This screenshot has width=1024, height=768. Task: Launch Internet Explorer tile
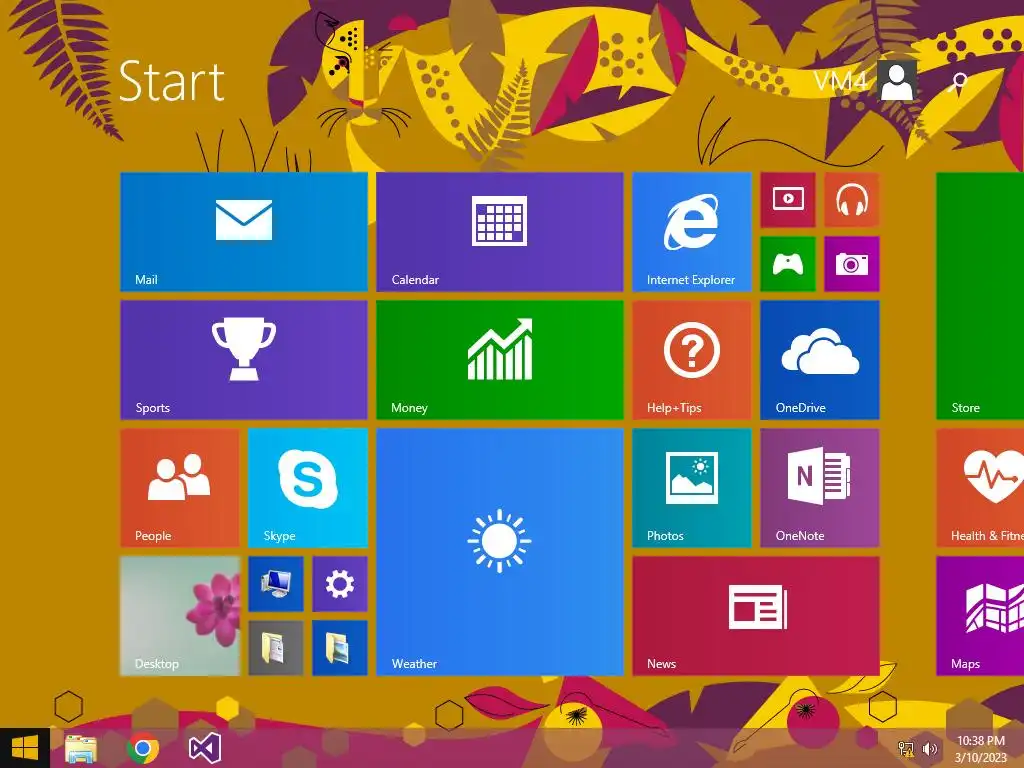coord(692,232)
